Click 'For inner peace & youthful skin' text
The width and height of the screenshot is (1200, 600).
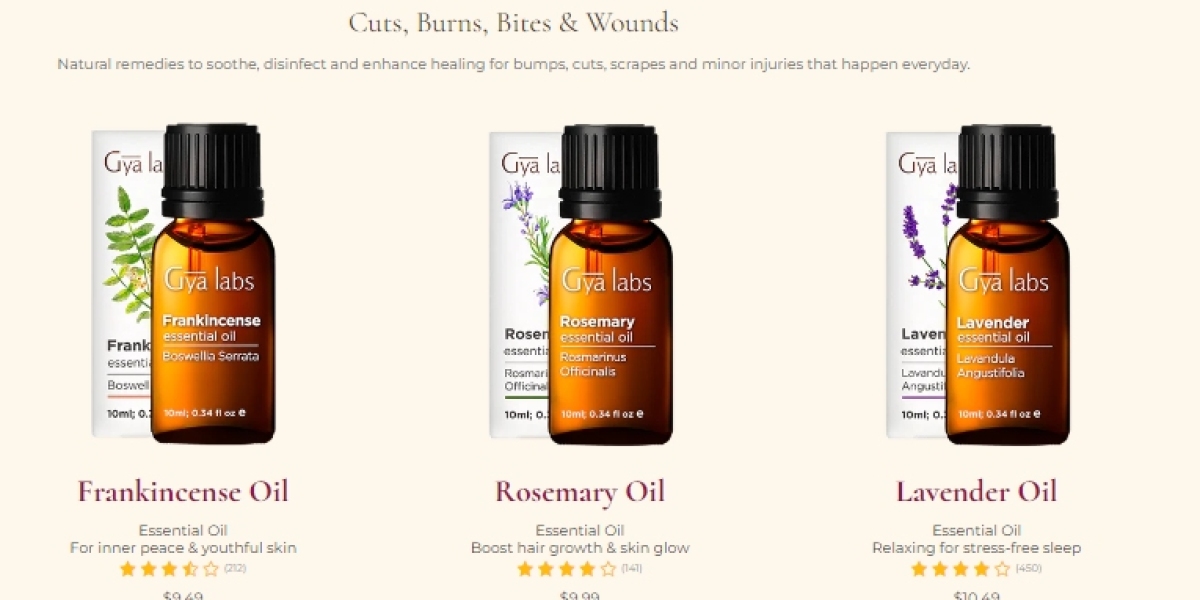click(x=183, y=548)
